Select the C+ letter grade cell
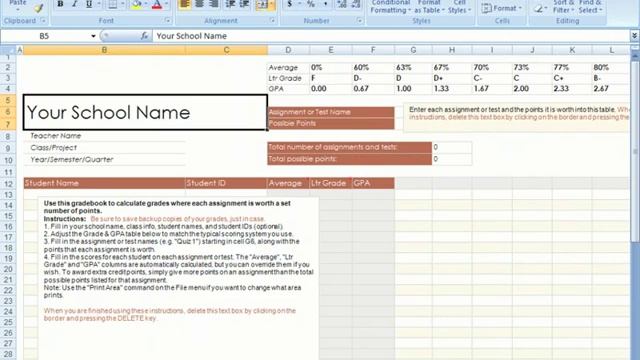The image size is (640, 360). click(x=572, y=78)
